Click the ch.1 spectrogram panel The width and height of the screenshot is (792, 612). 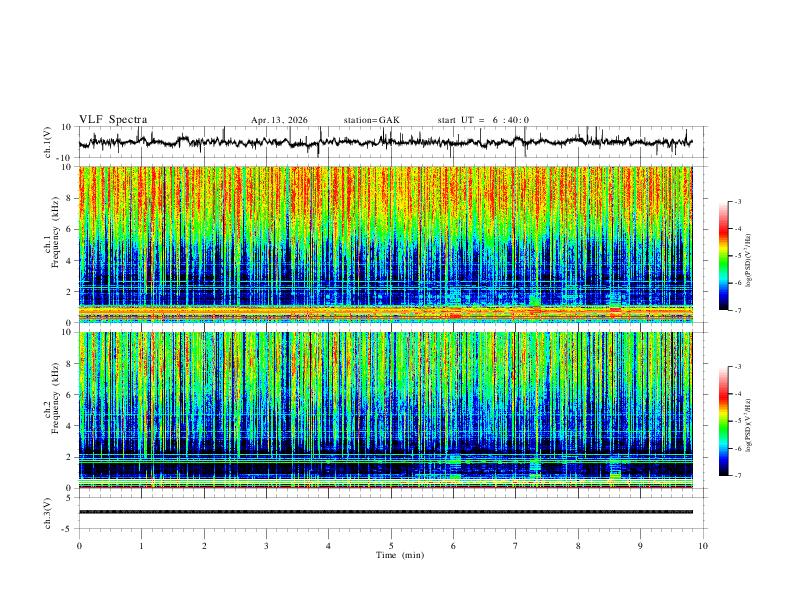click(x=385, y=244)
